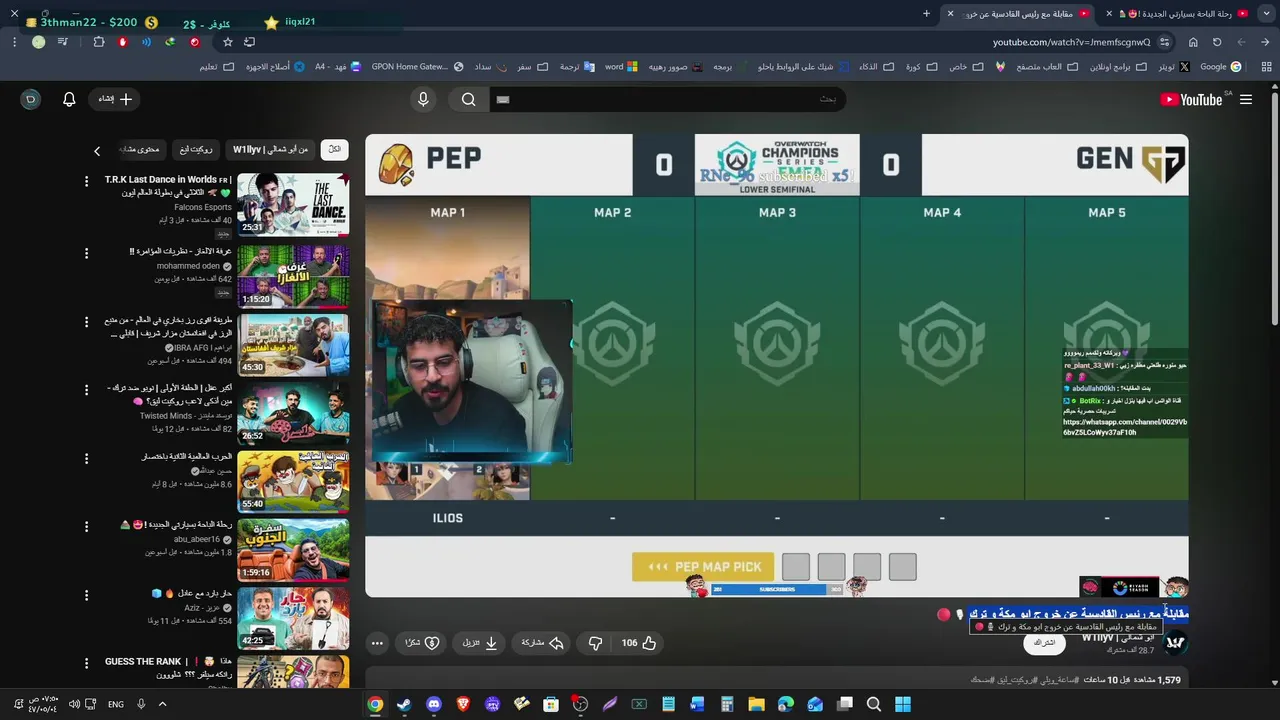1280x720 pixels.
Task: Open File Explorer from the taskbar
Action: click(x=756, y=704)
